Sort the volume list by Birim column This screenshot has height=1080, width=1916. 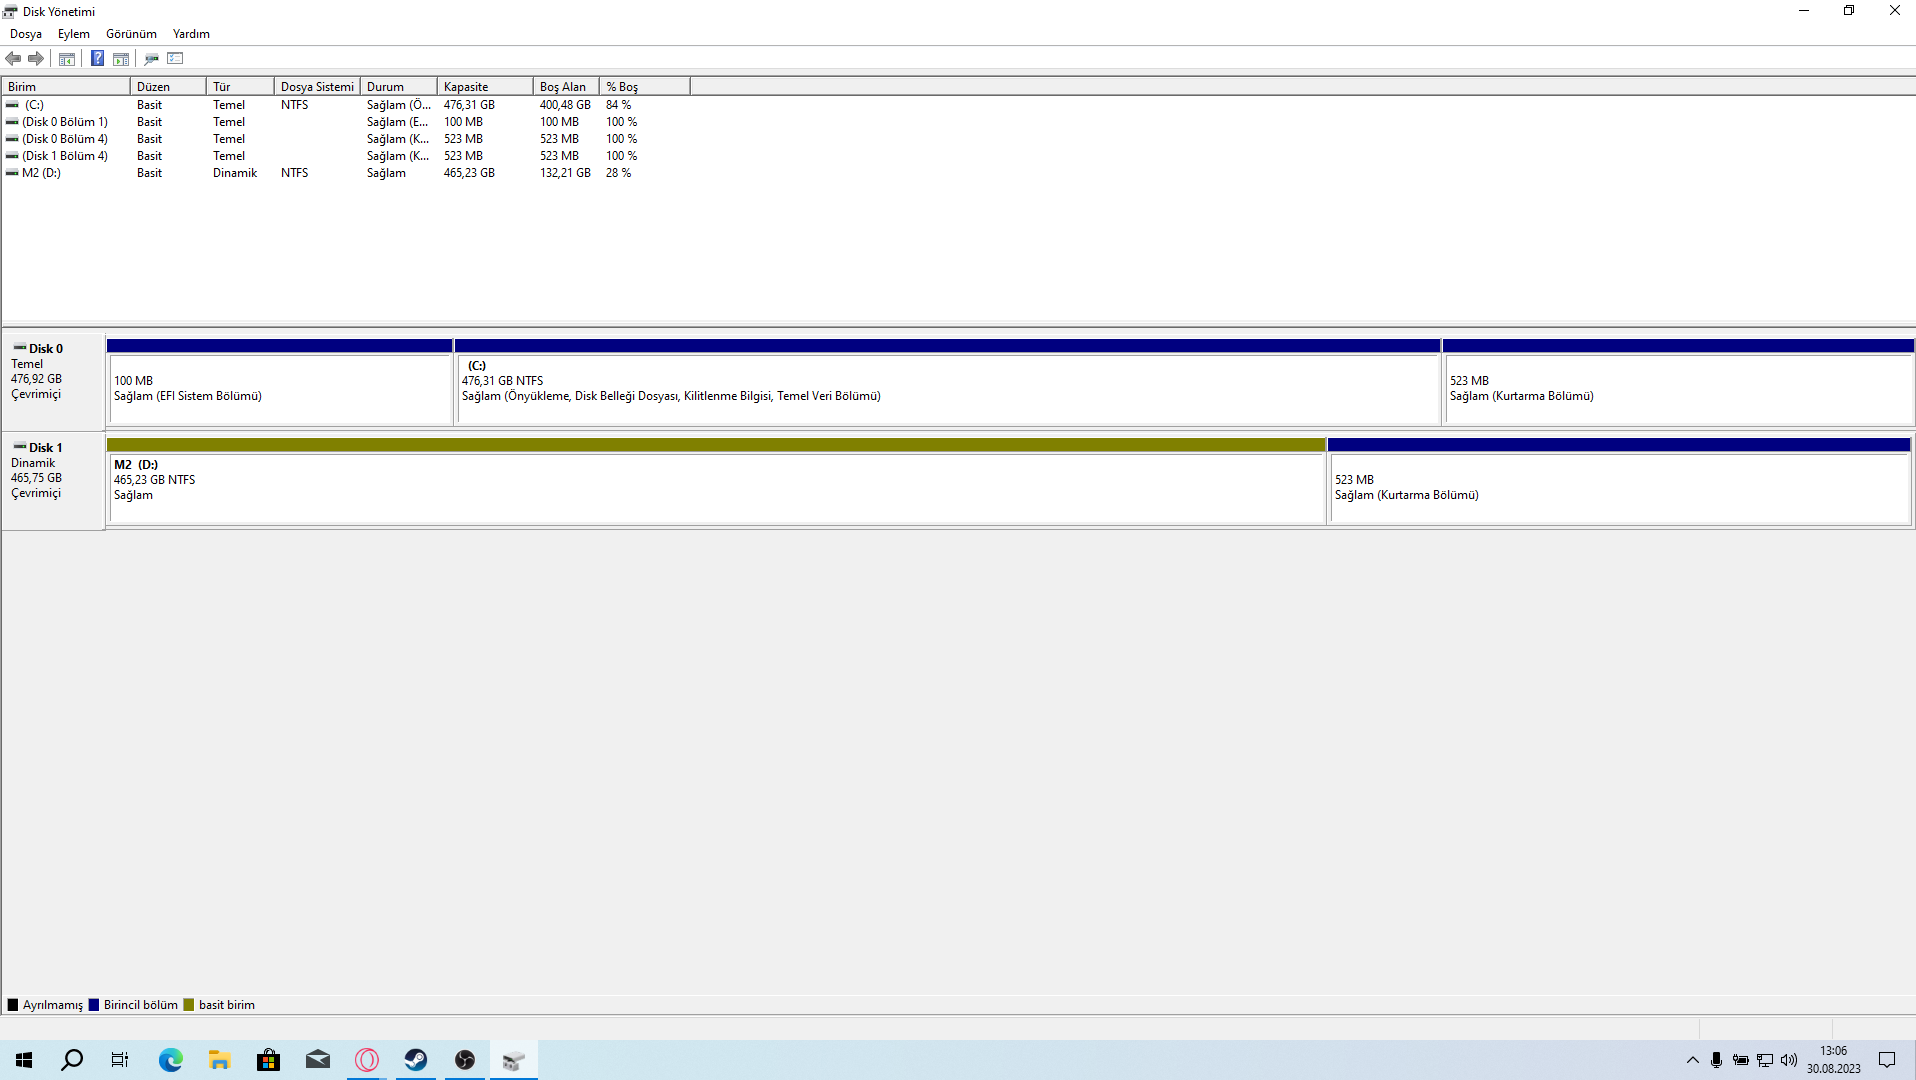pyautogui.click(x=66, y=87)
